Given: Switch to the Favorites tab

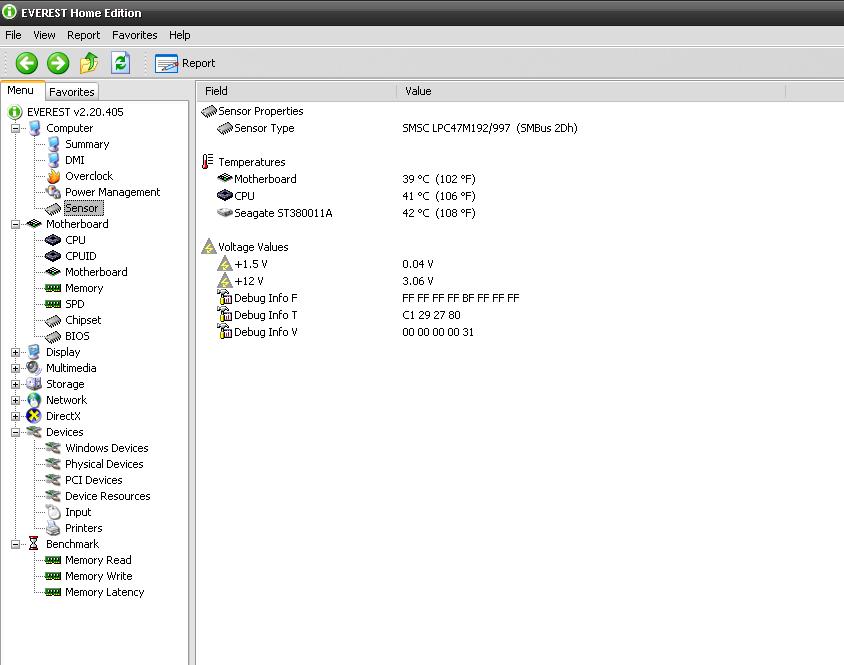Looking at the screenshot, I should click(x=72, y=92).
